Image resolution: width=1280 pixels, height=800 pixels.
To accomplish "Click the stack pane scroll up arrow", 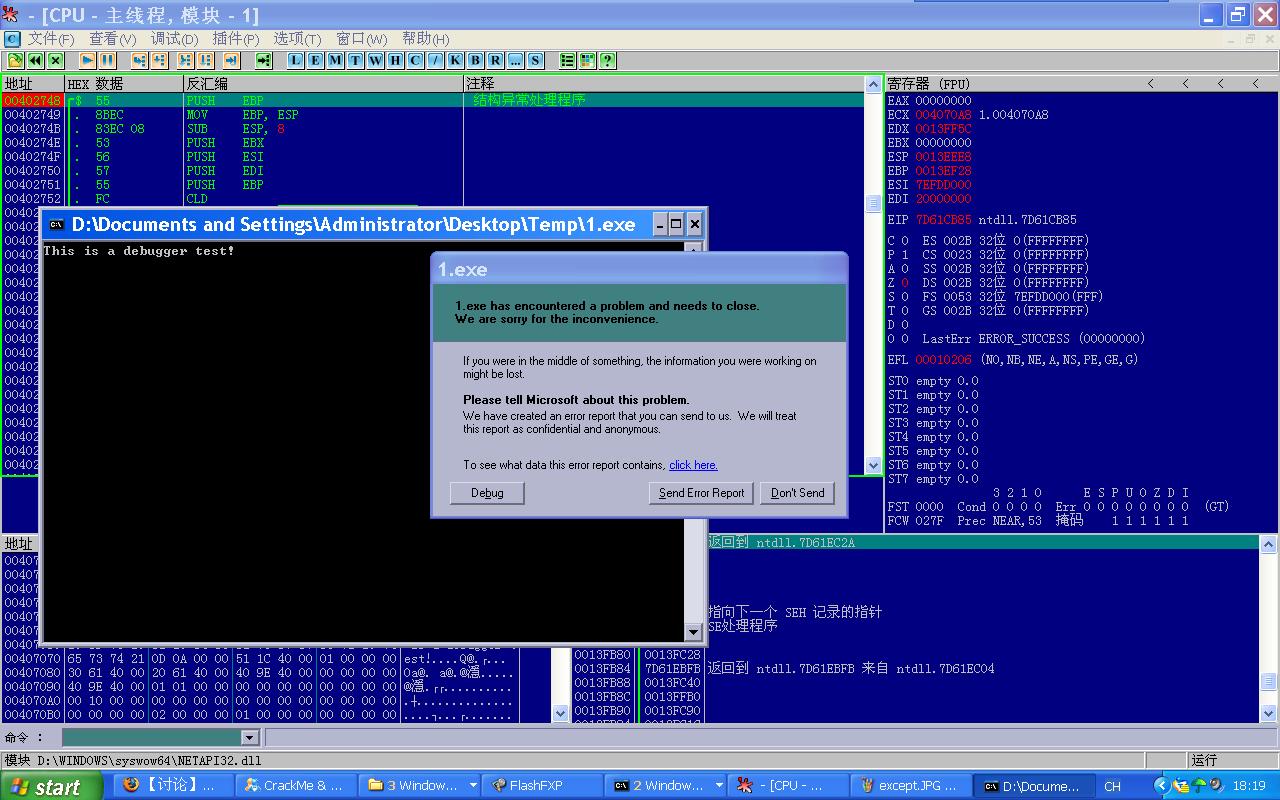I will tap(1268, 544).
